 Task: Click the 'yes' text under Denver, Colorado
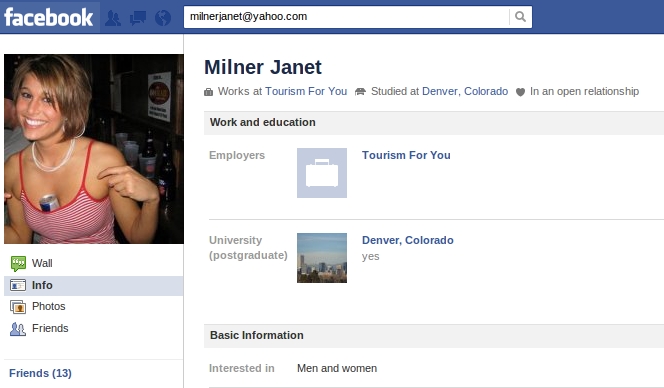click(371, 257)
